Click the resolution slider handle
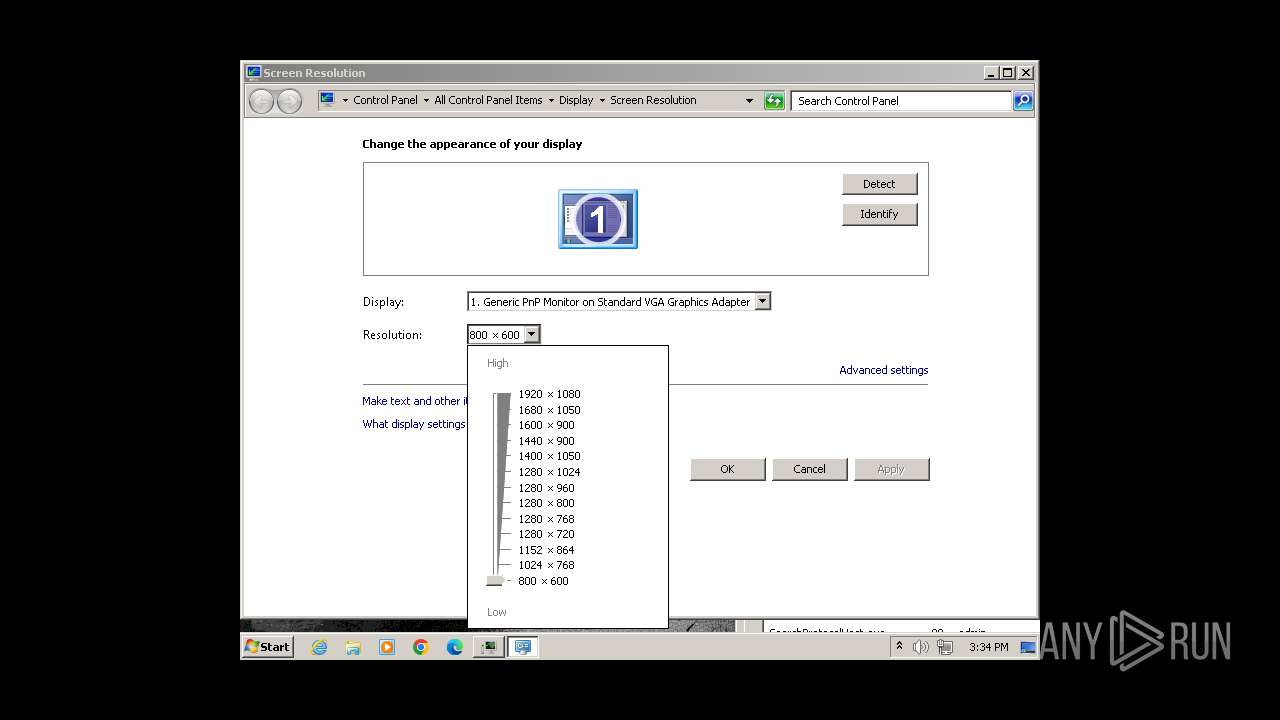Image resolution: width=1280 pixels, height=720 pixels. [x=495, y=581]
